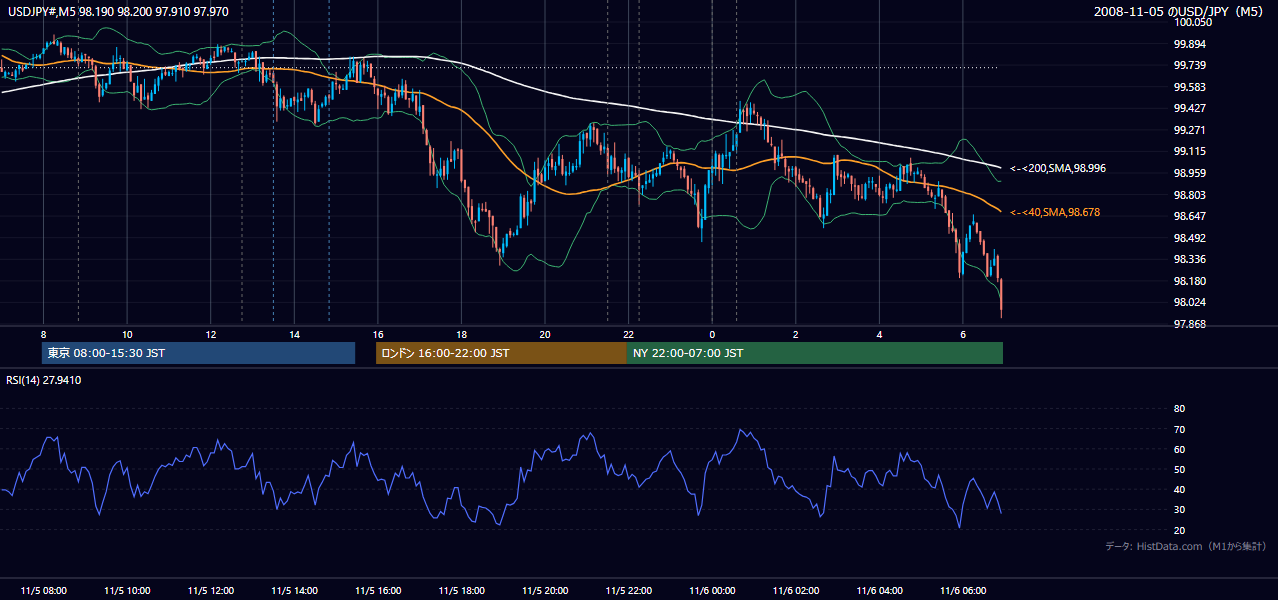The height and width of the screenshot is (600, 1278).
Task: Click the RSI axis level 80
Action: (1179, 409)
